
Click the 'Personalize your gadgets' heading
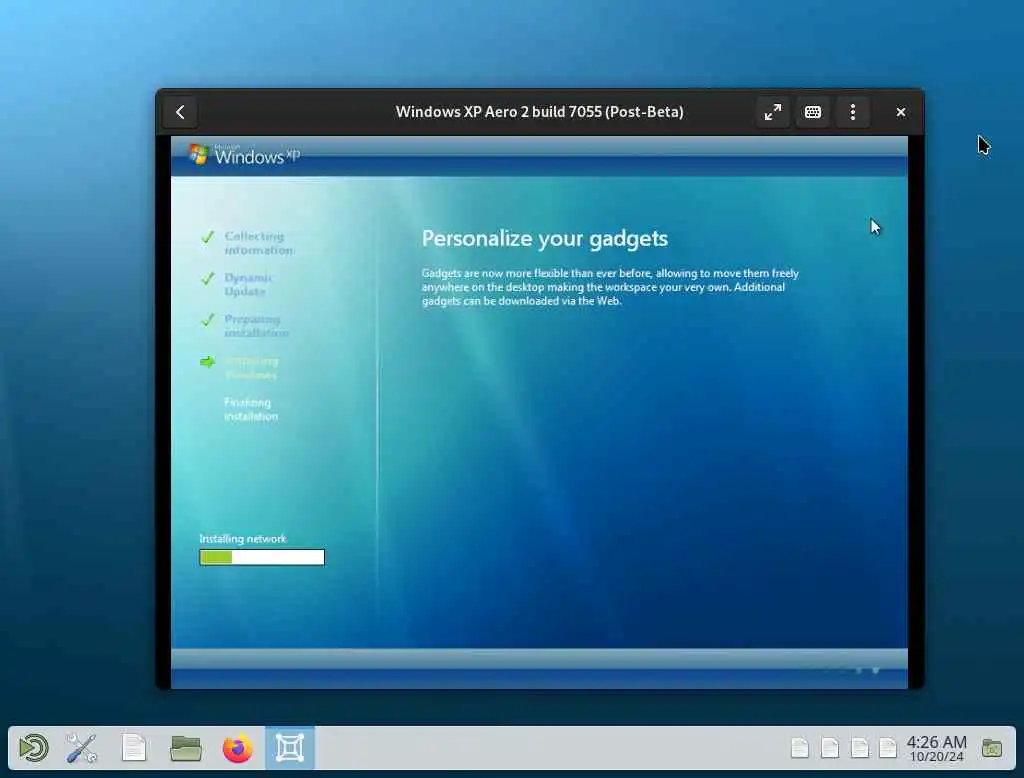(545, 238)
